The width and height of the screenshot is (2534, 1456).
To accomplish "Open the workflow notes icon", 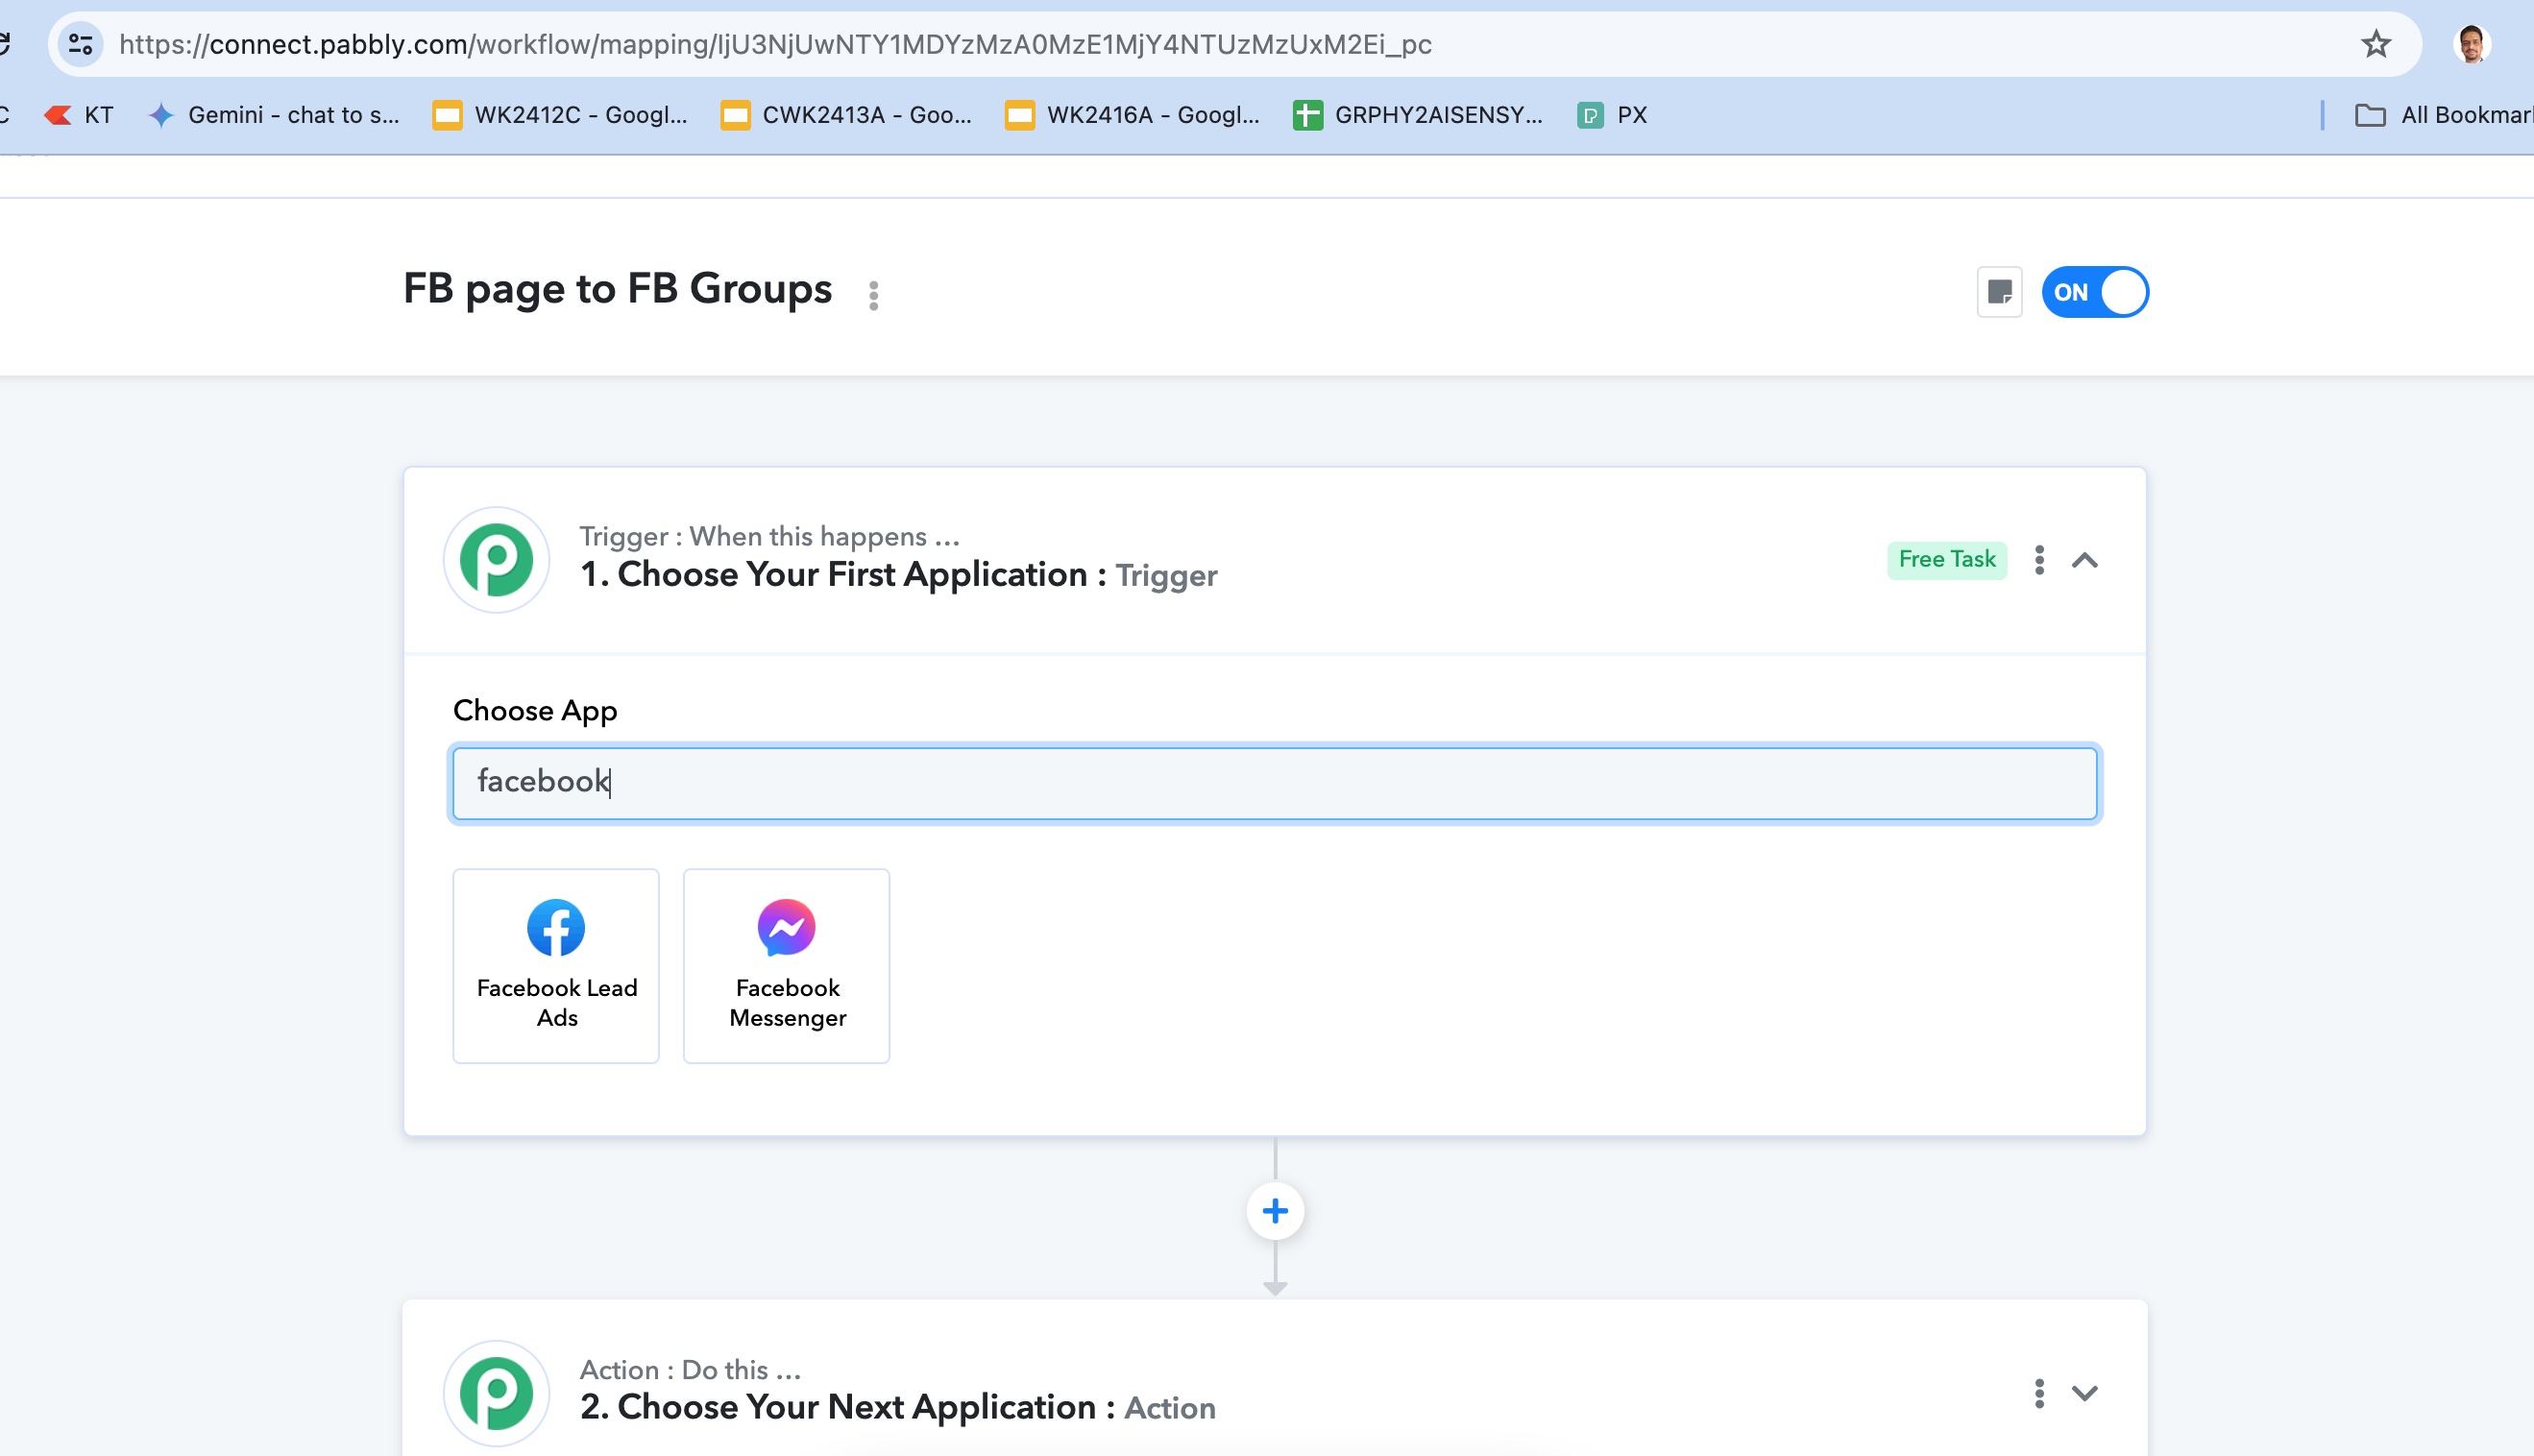I will point(1999,292).
